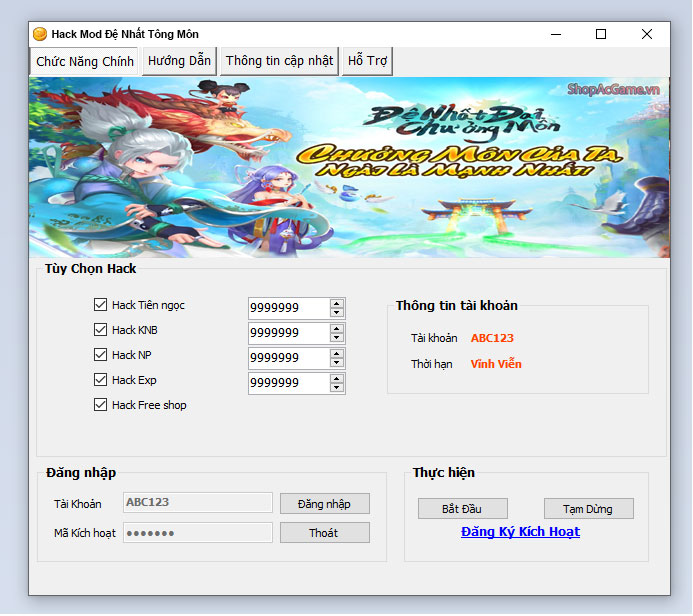Click the Tài Khoản login field
Viewport: 693px width, 616px height.
tap(198, 503)
